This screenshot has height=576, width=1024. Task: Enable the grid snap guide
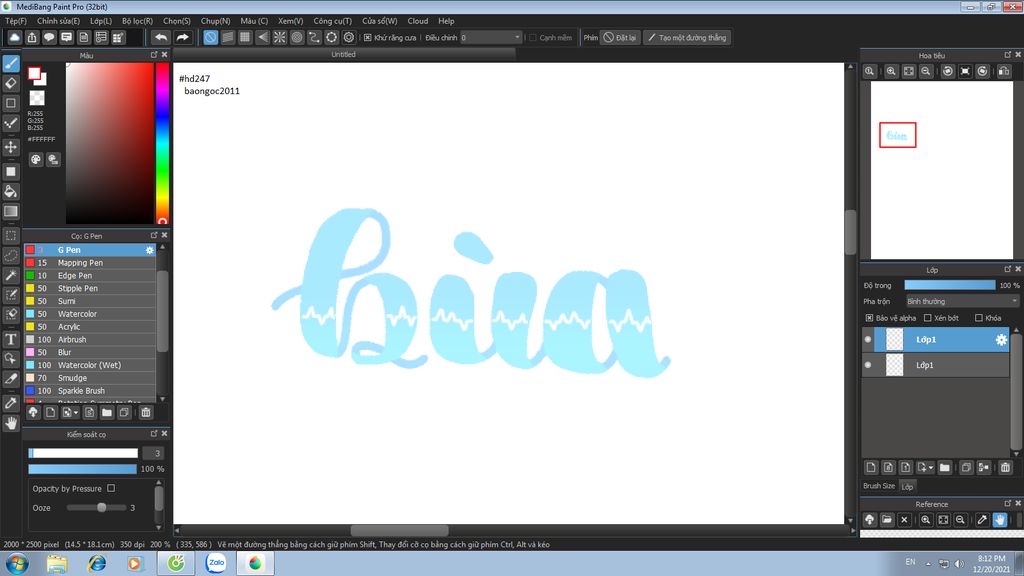pos(245,37)
